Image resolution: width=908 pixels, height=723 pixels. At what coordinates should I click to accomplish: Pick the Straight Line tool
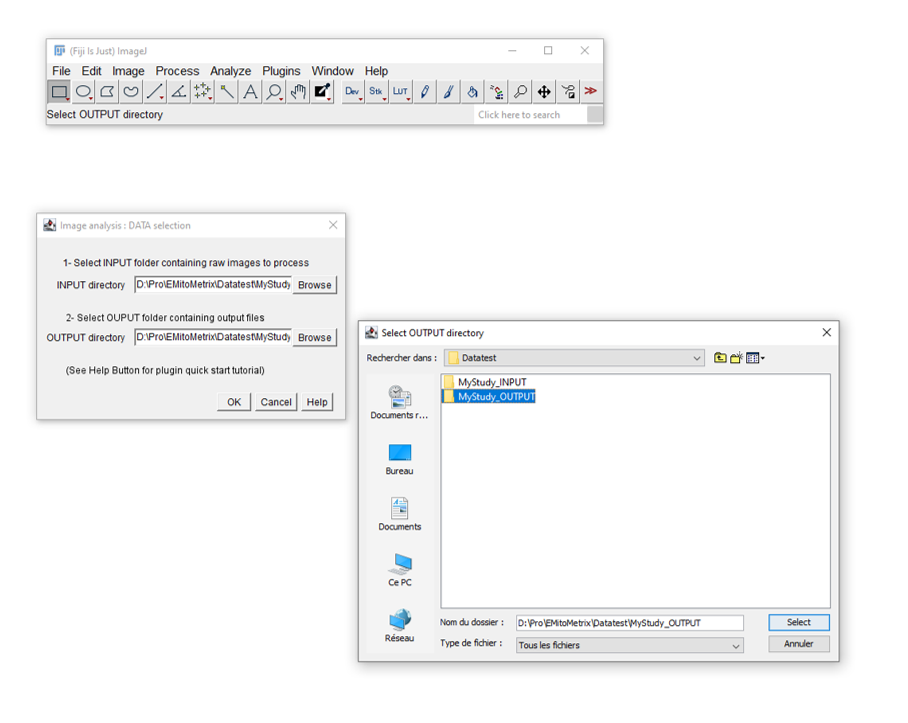(154, 92)
